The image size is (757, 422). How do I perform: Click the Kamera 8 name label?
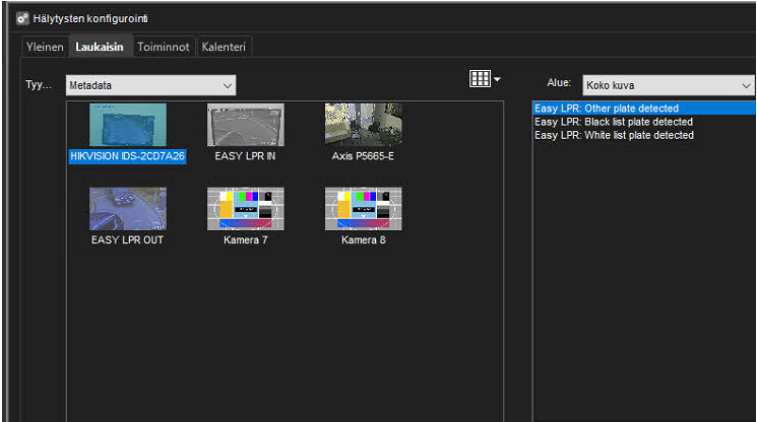click(363, 240)
